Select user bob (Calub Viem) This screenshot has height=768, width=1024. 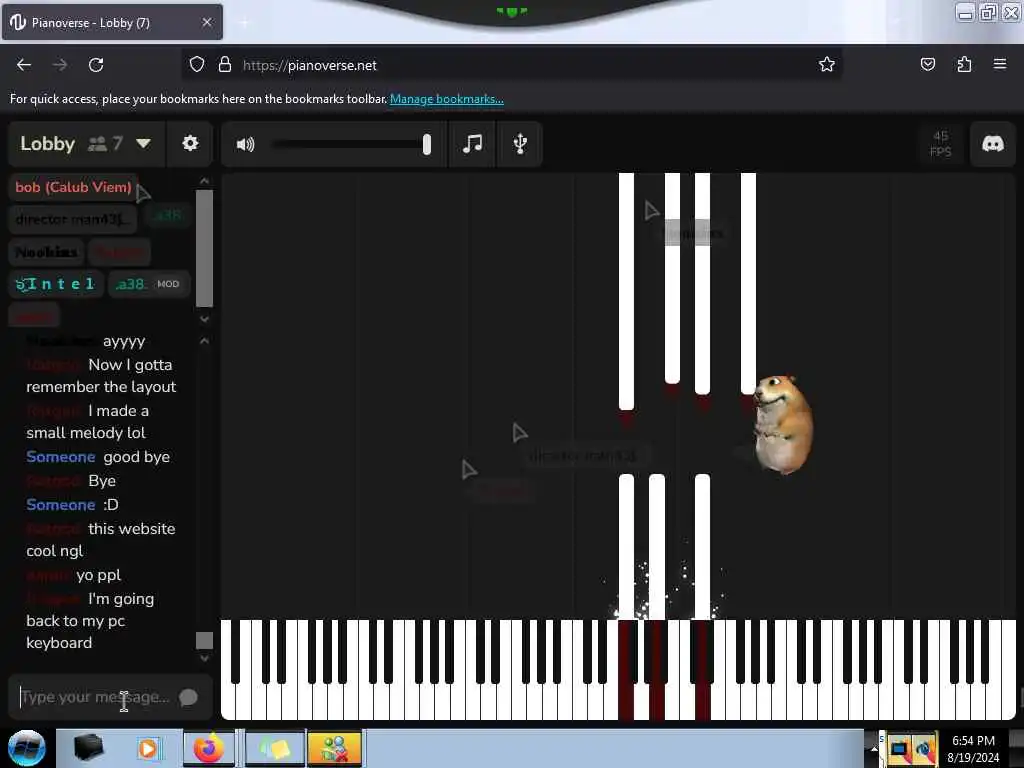point(73,187)
